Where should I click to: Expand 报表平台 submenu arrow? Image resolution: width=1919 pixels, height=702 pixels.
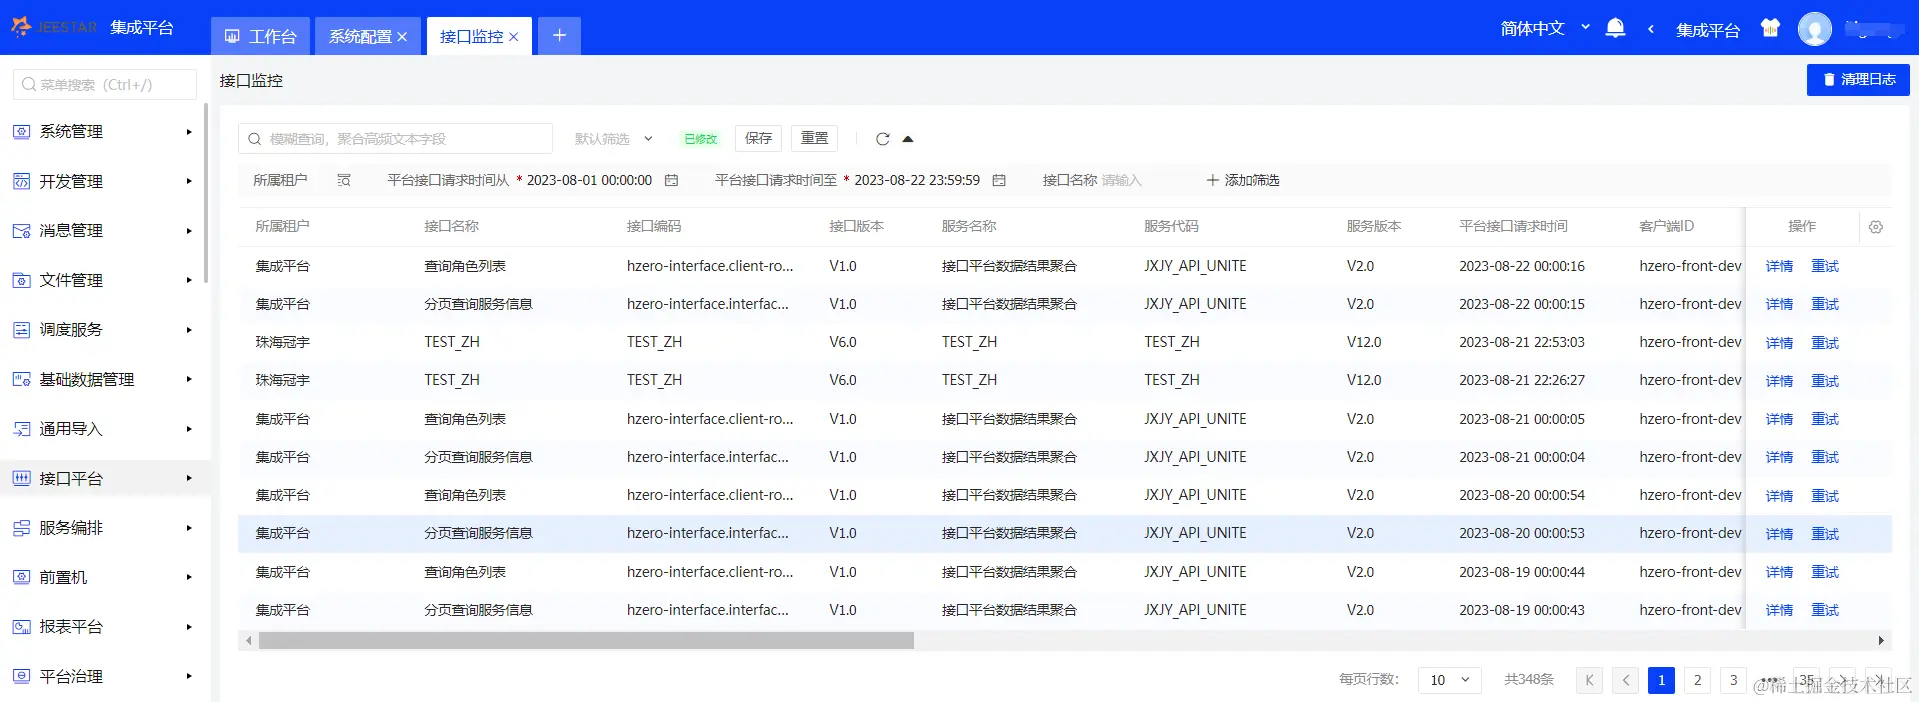(x=189, y=627)
